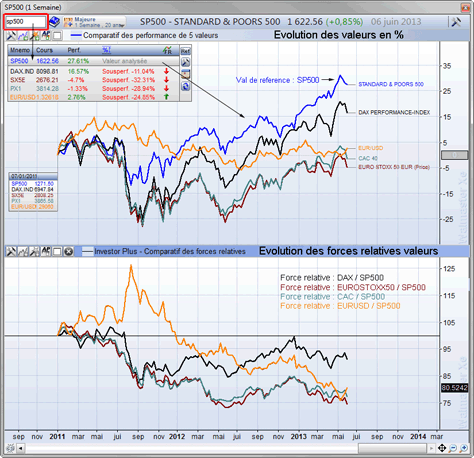Click the AF icon on lower panel toolbar

tap(46, 252)
